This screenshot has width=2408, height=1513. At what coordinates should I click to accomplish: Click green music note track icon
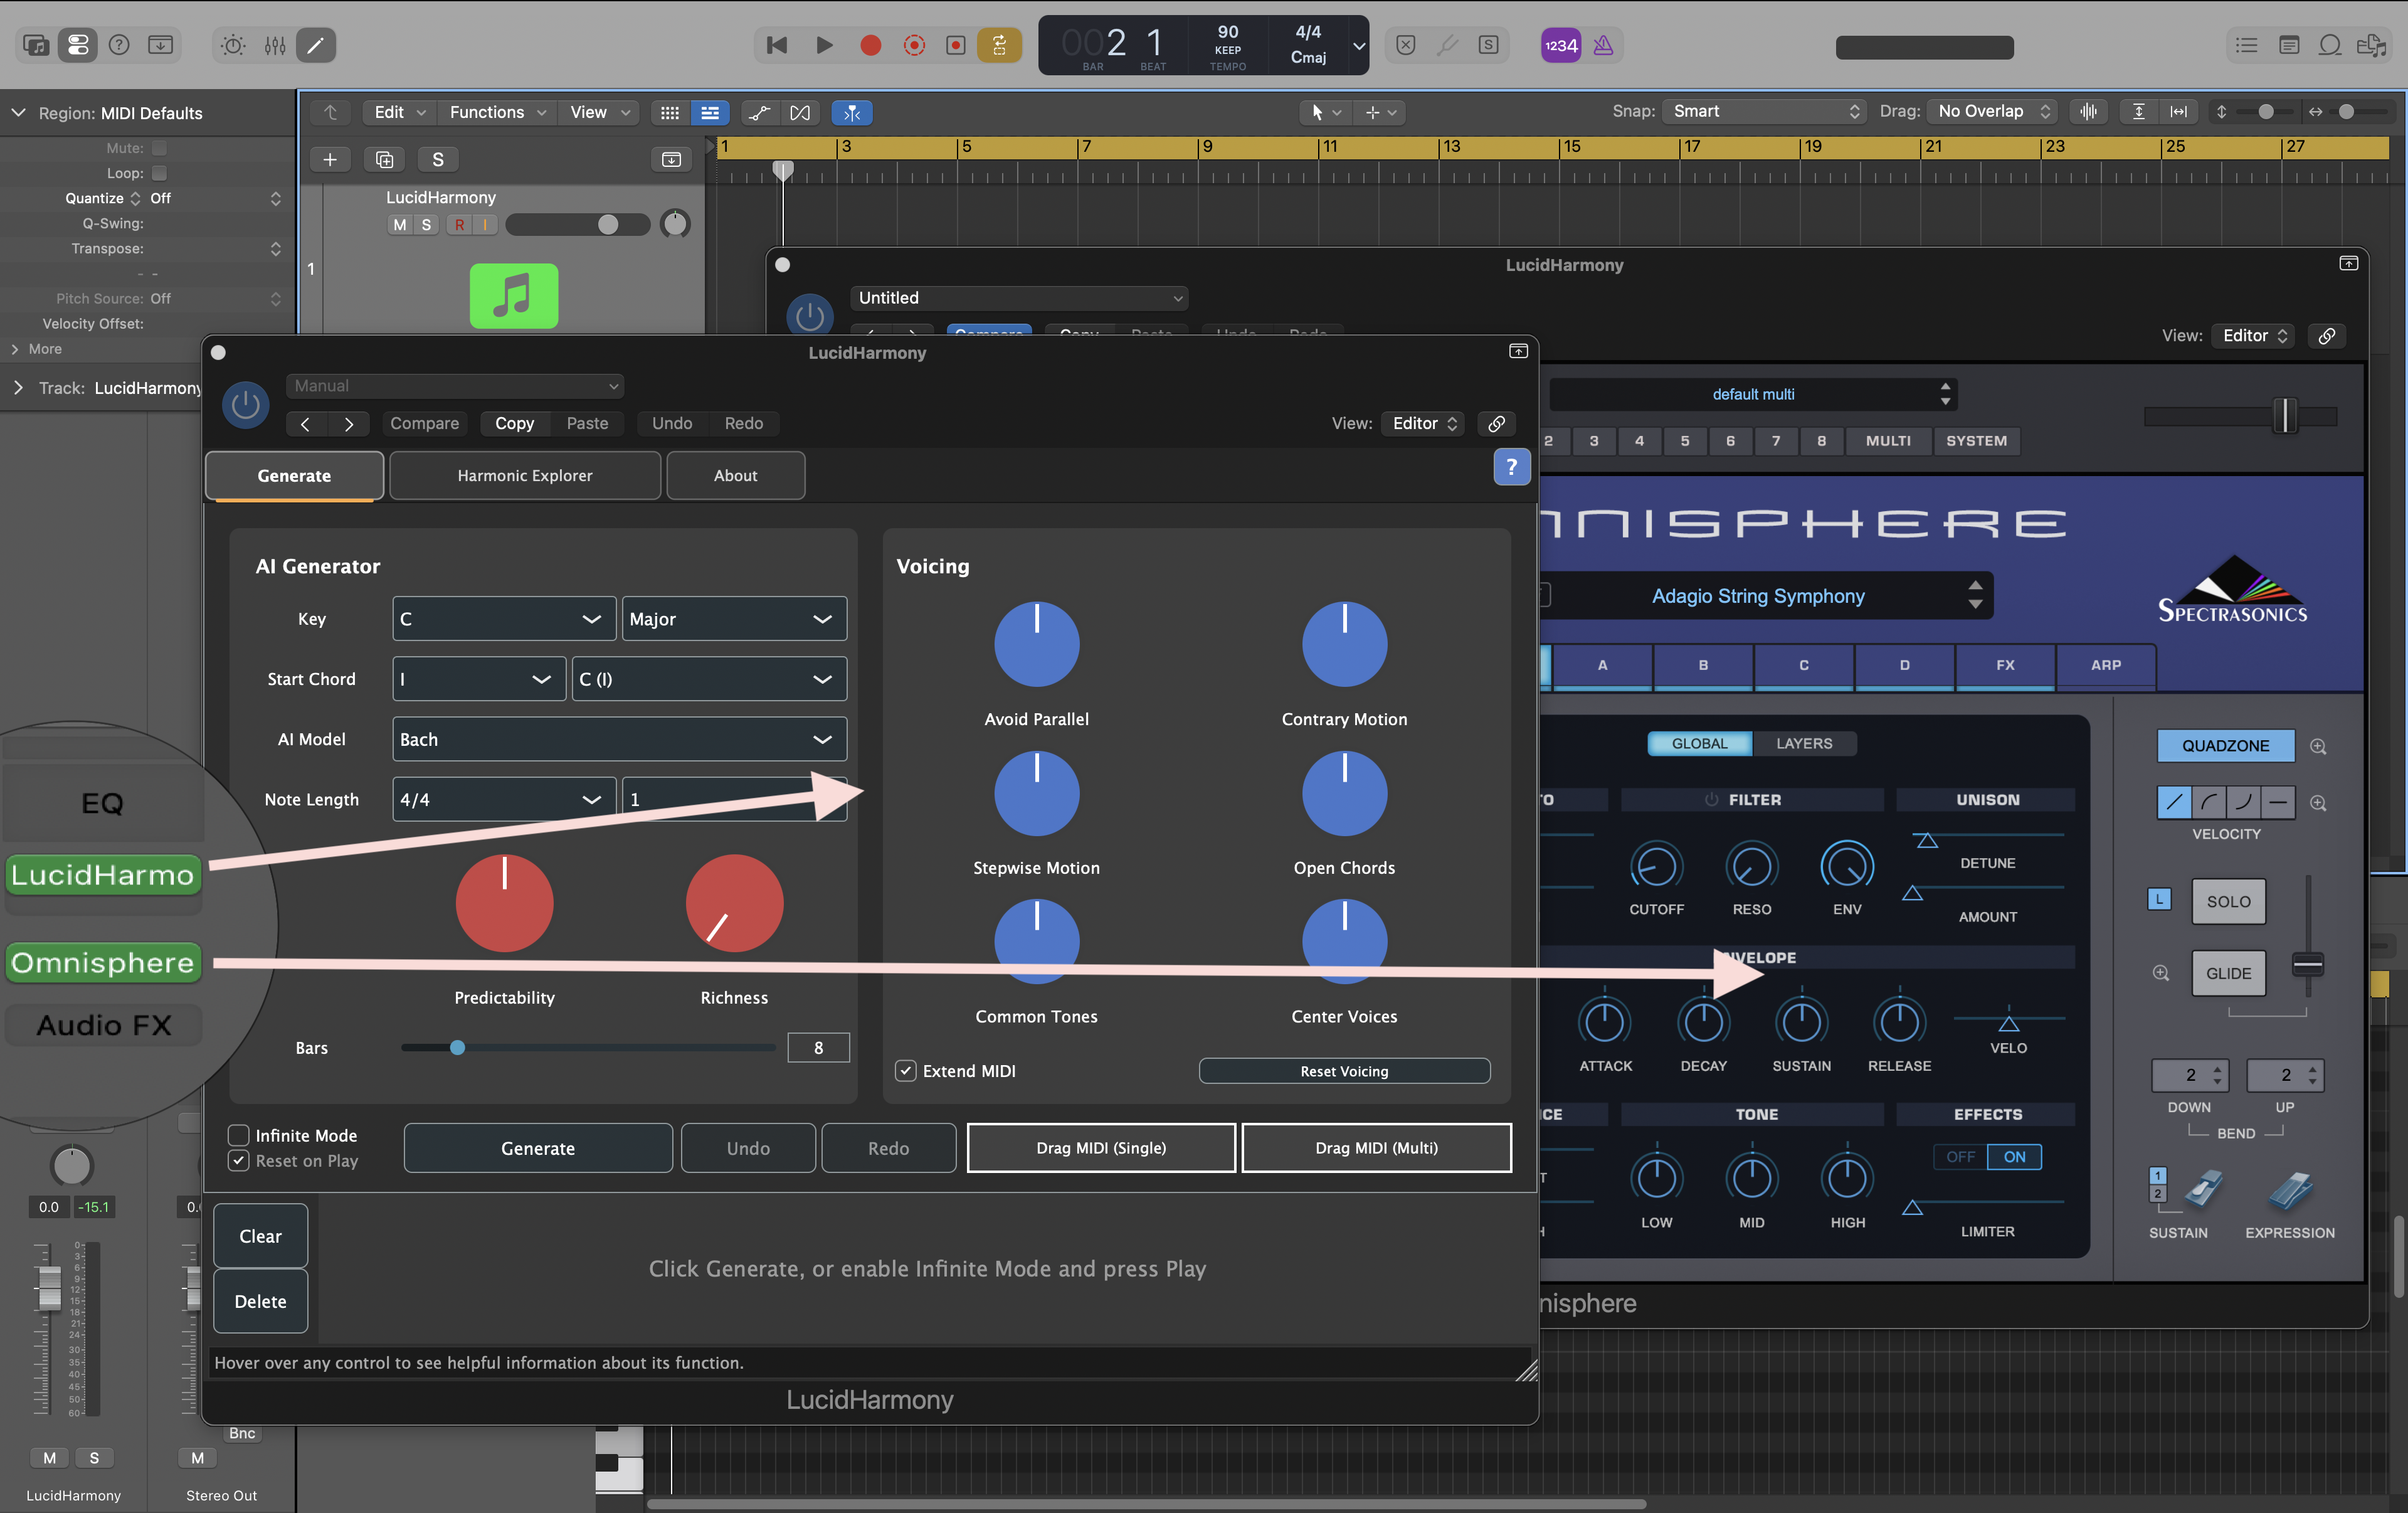click(x=514, y=296)
